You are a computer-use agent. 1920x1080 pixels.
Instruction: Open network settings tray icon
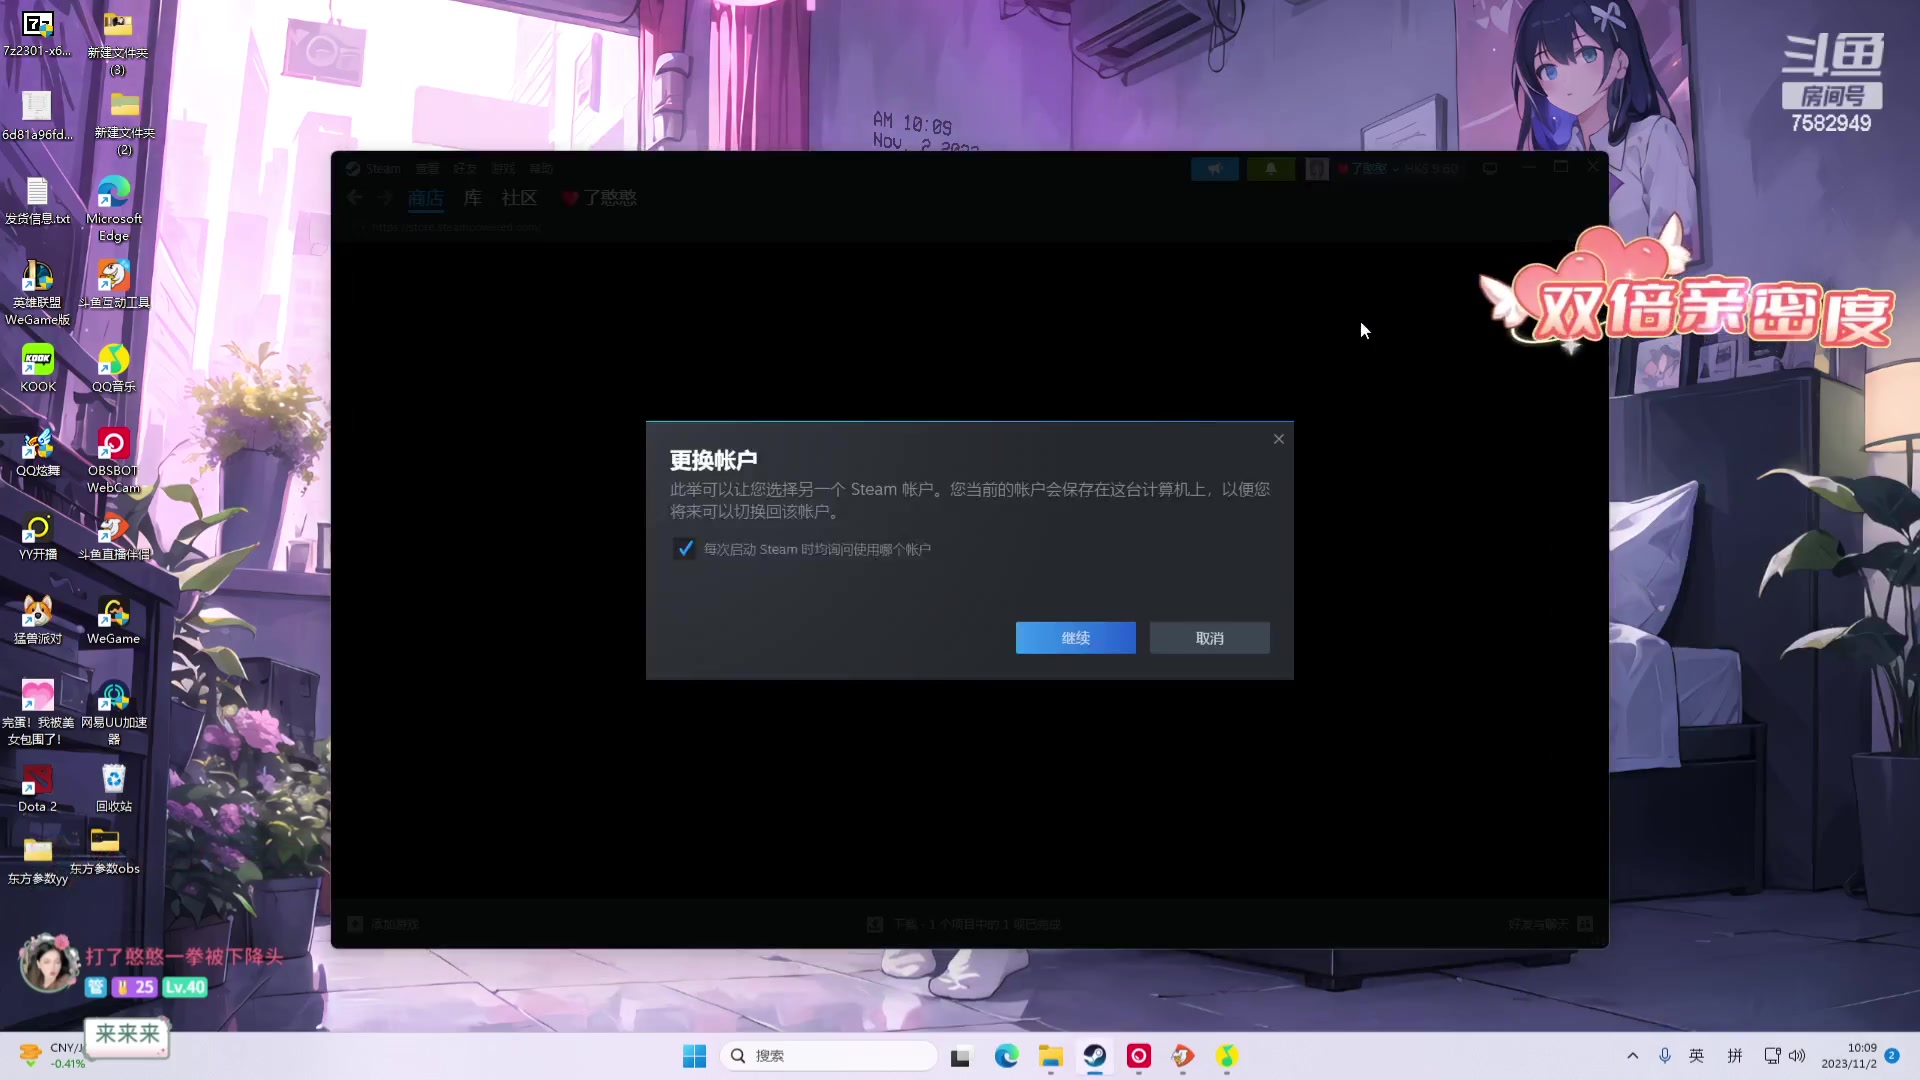pos(1772,1056)
